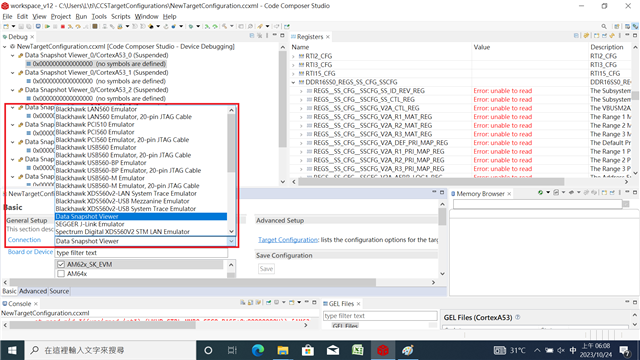Click the GEL Files filter text field

click(x=380, y=316)
